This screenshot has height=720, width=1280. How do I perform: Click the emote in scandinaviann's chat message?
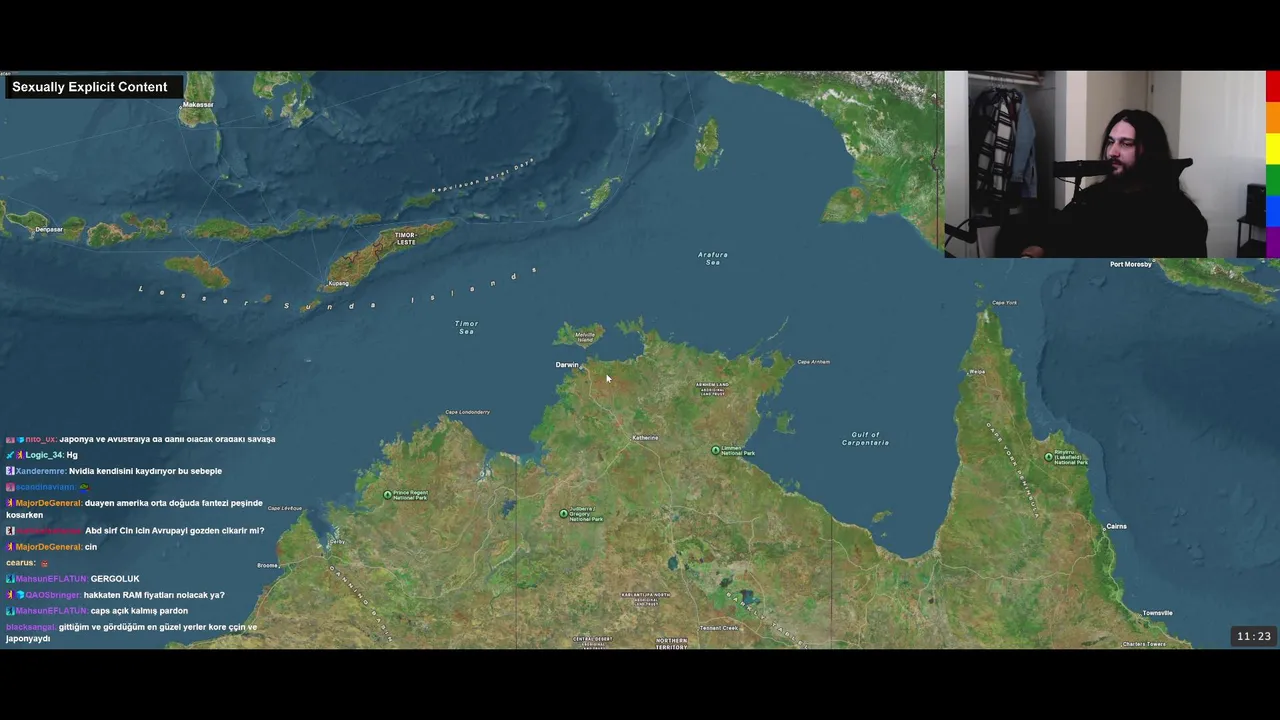coord(84,487)
